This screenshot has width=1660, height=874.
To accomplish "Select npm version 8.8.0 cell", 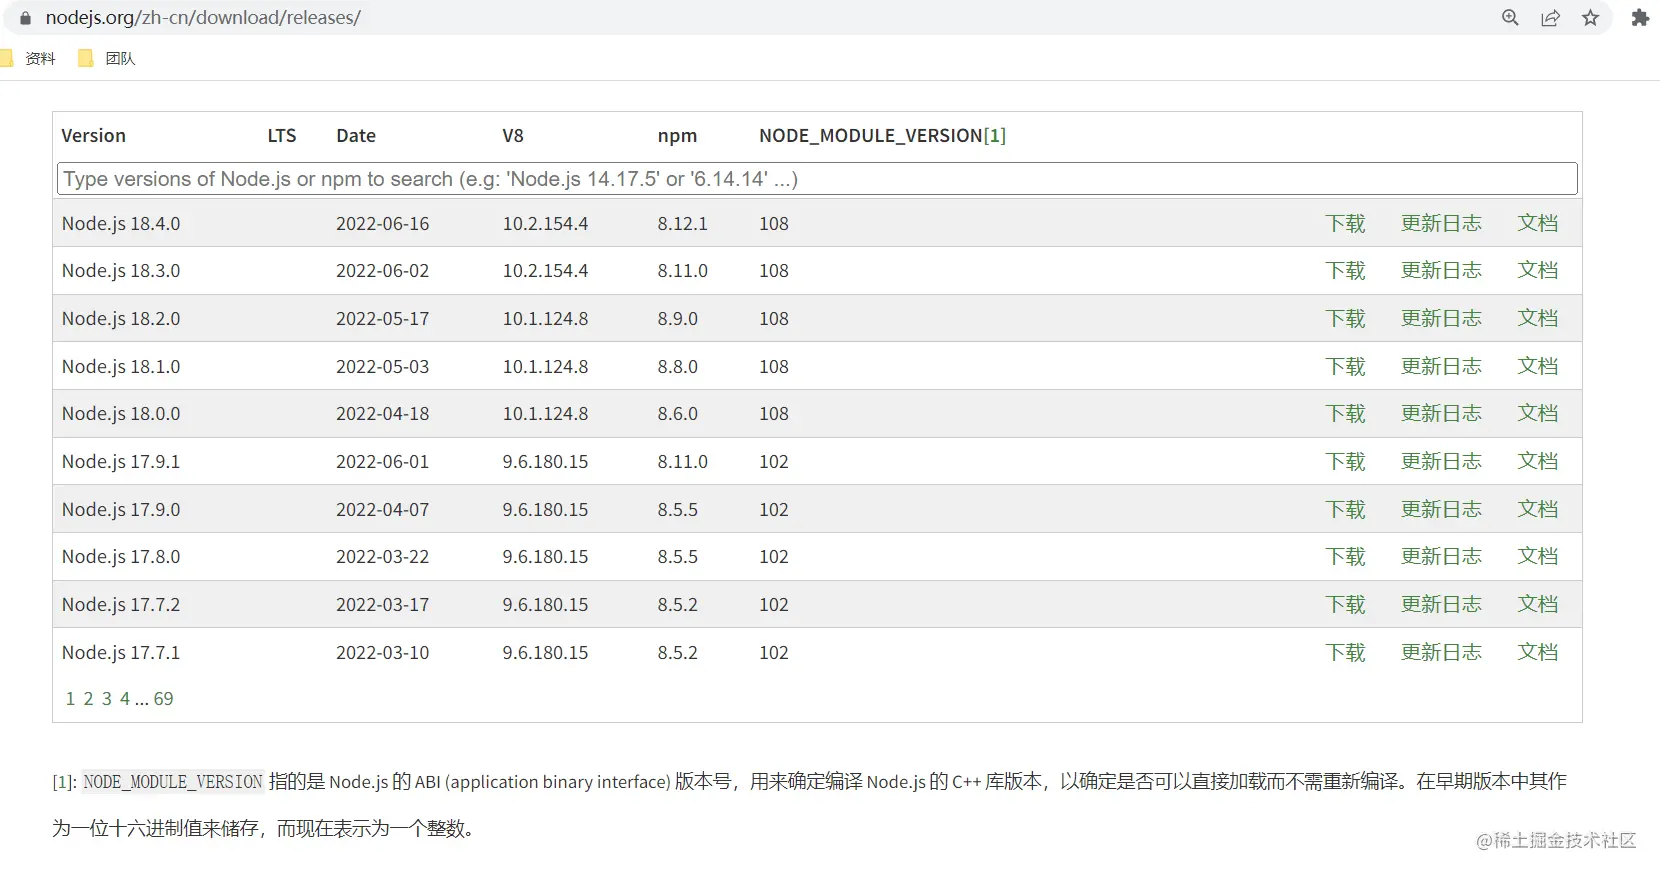I will 677,367.
